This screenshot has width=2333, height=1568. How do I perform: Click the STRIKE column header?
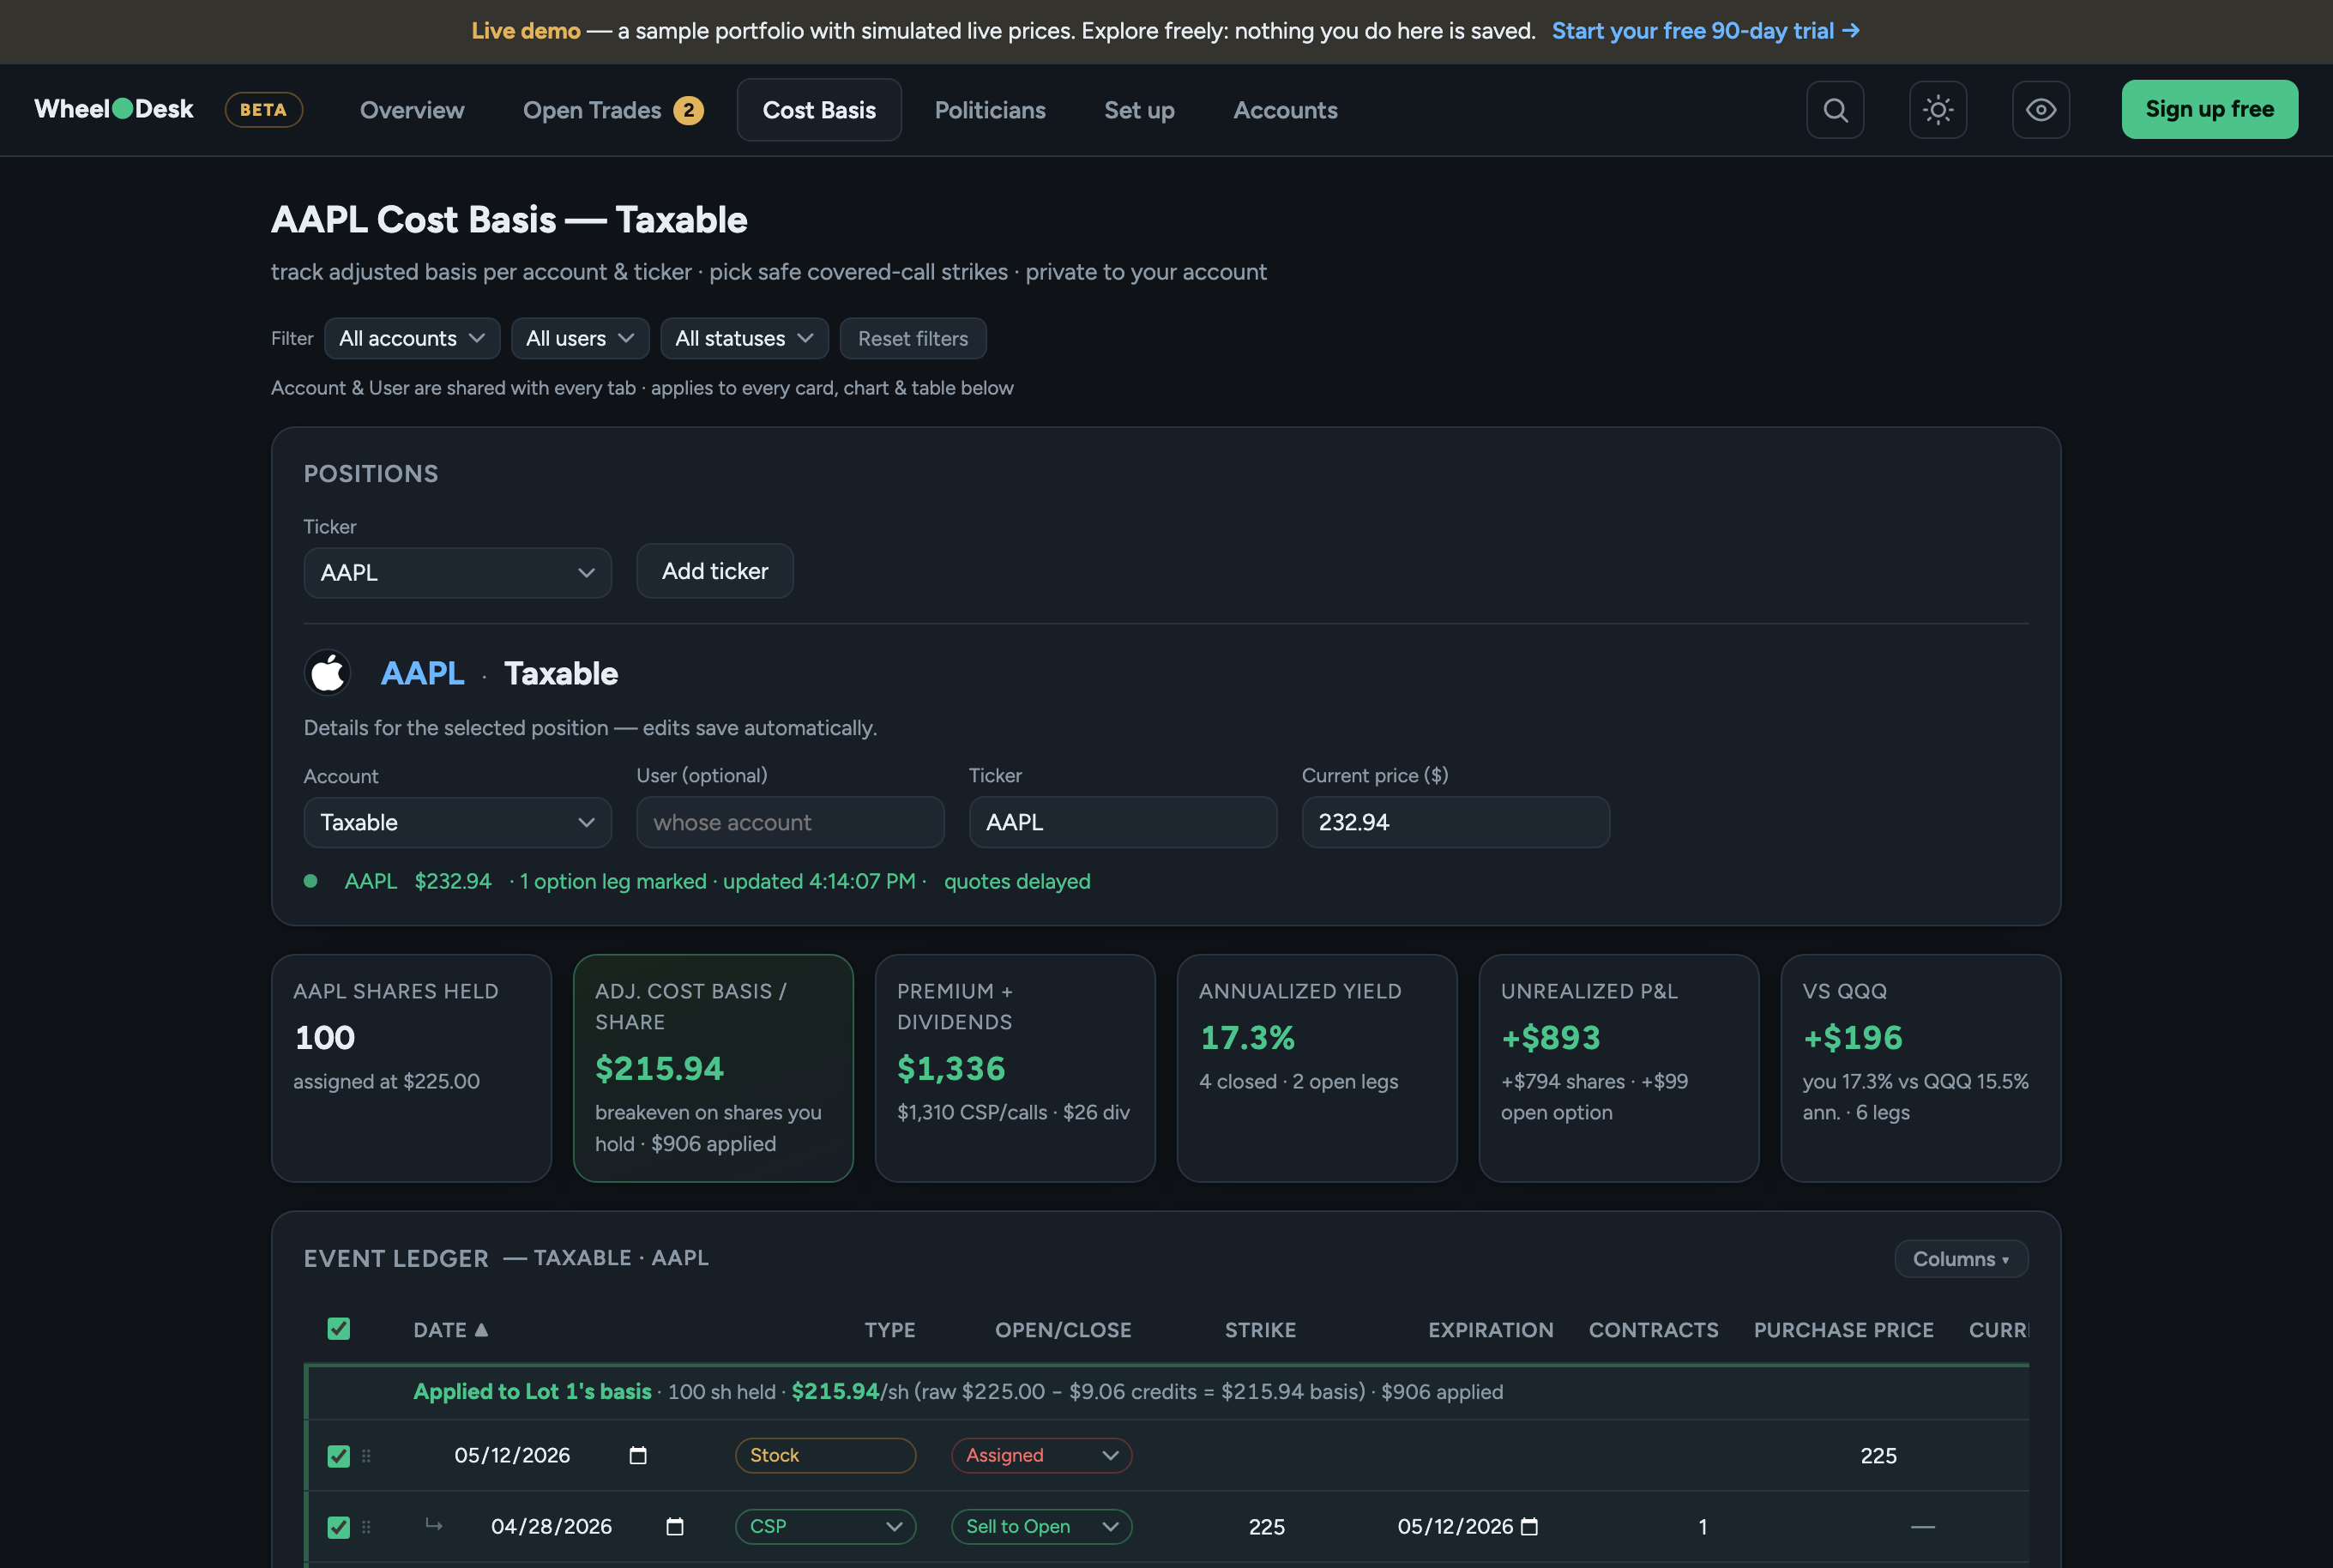pyautogui.click(x=1260, y=1330)
